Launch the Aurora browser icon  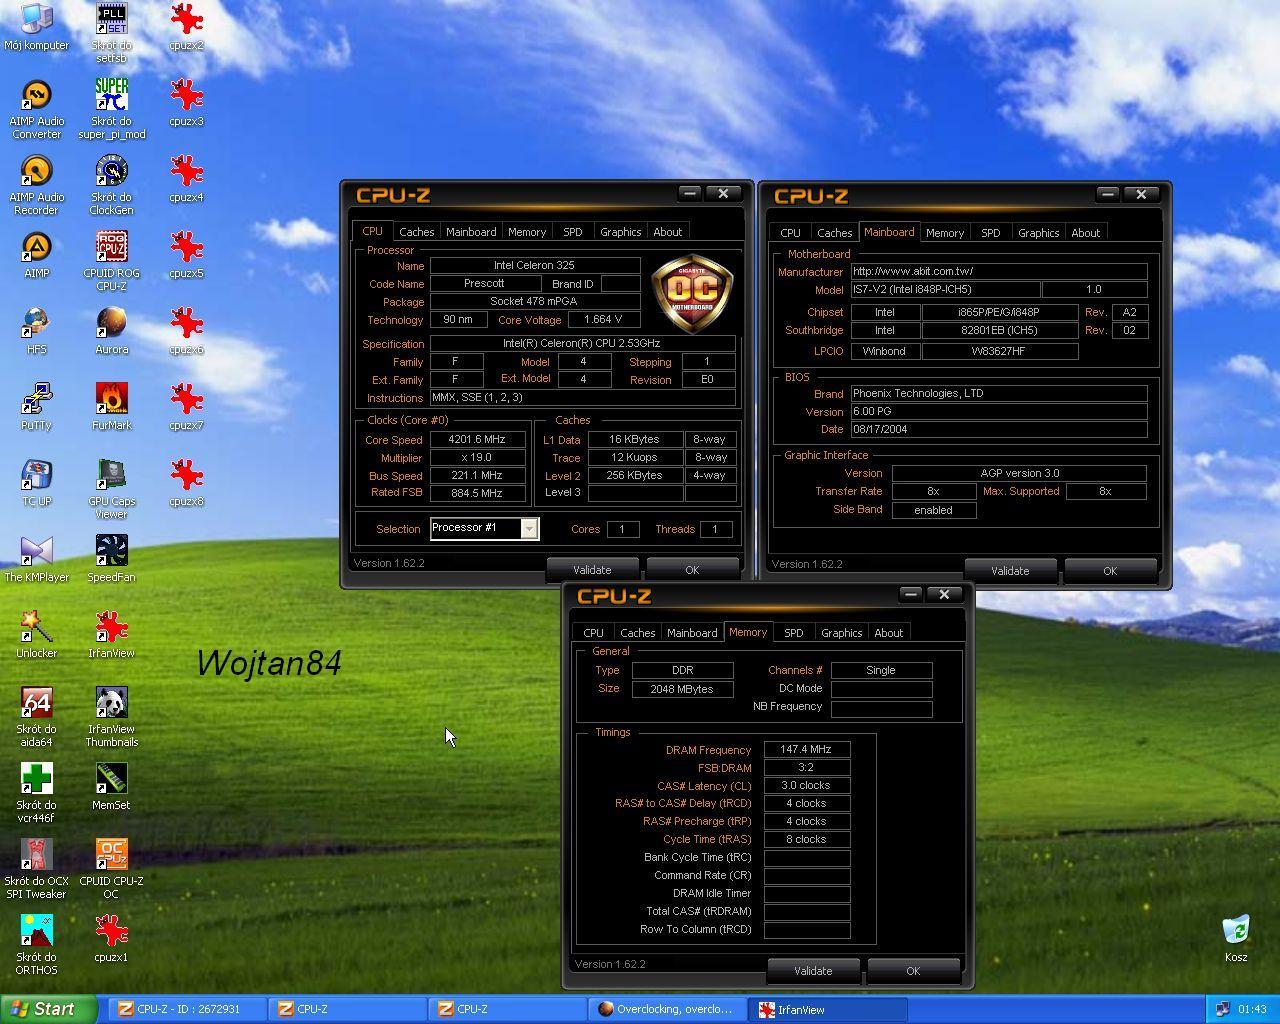click(x=111, y=331)
